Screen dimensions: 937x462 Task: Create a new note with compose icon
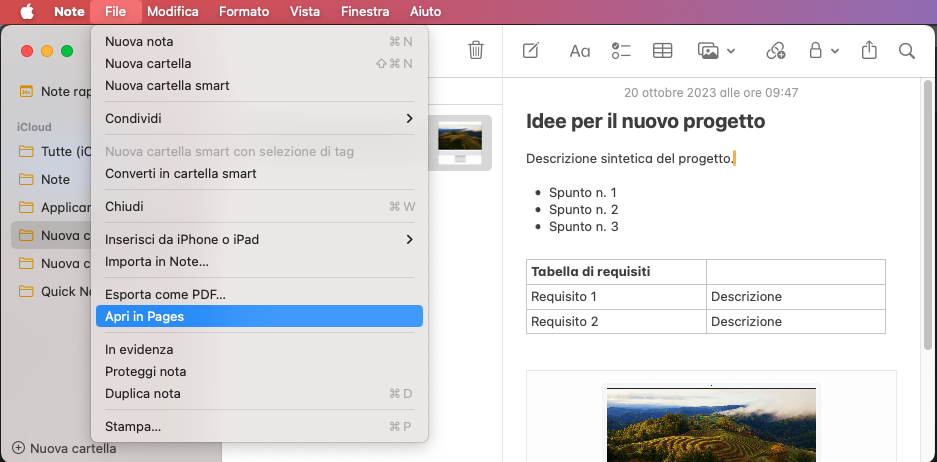531,50
